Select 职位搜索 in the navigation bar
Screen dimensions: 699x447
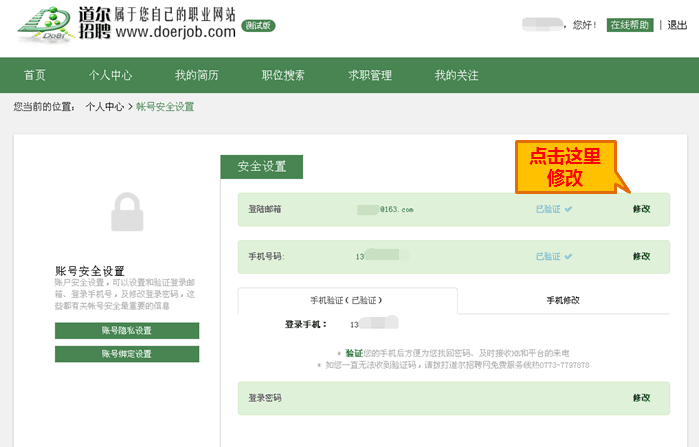tap(283, 75)
